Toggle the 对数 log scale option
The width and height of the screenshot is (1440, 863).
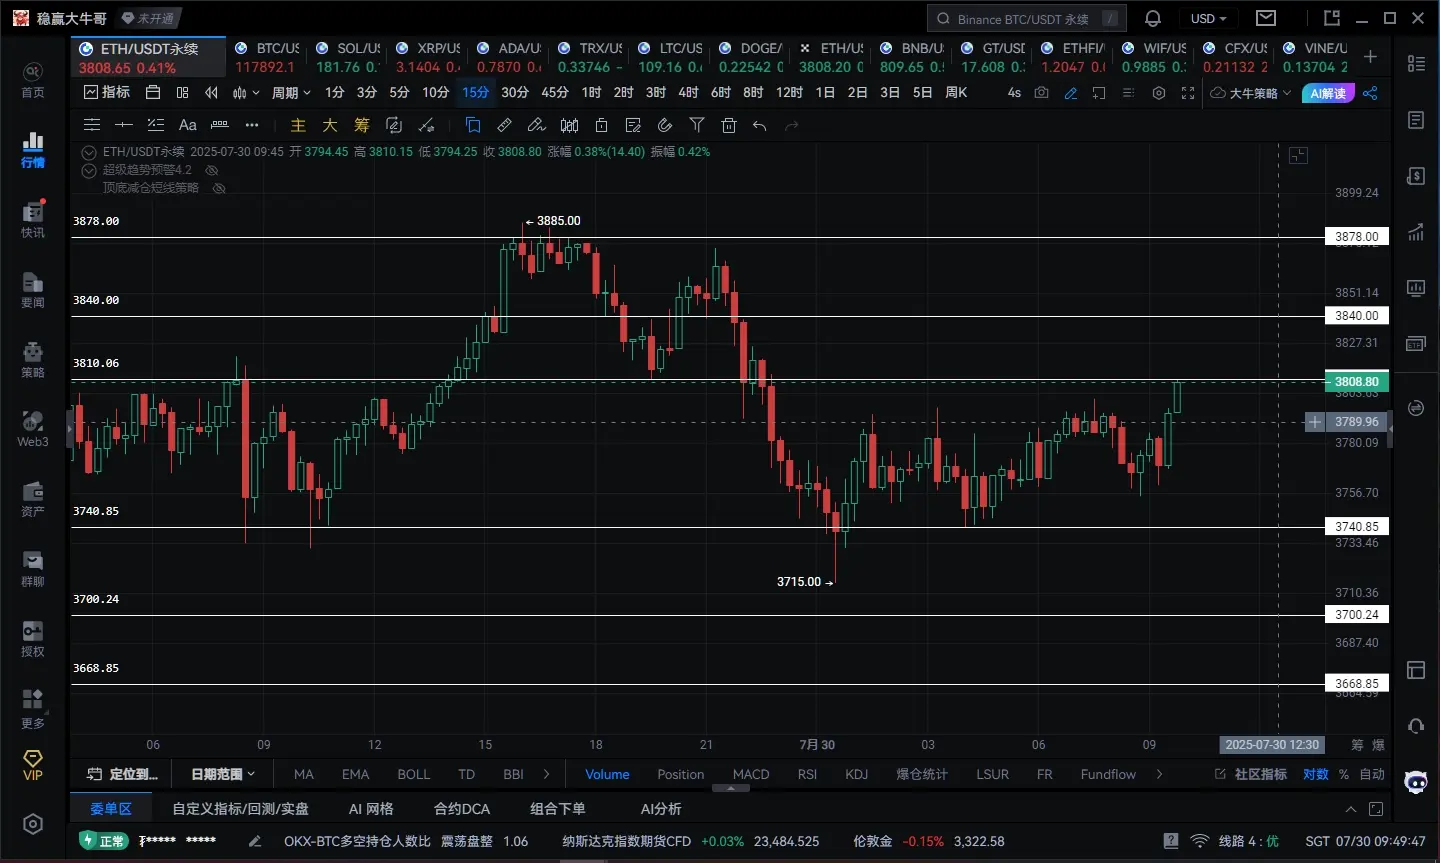pyautogui.click(x=1316, y=774)
